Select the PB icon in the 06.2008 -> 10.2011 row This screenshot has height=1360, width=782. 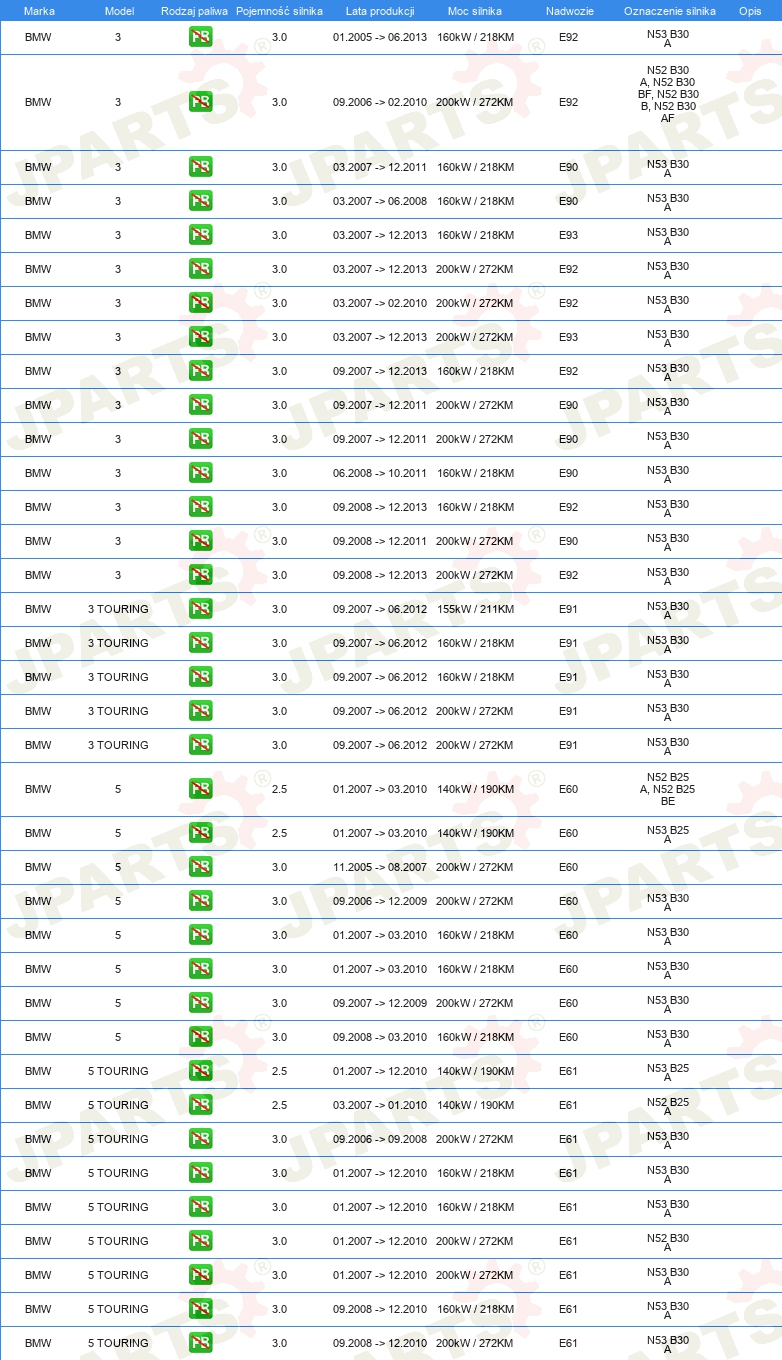pos(200,473)
